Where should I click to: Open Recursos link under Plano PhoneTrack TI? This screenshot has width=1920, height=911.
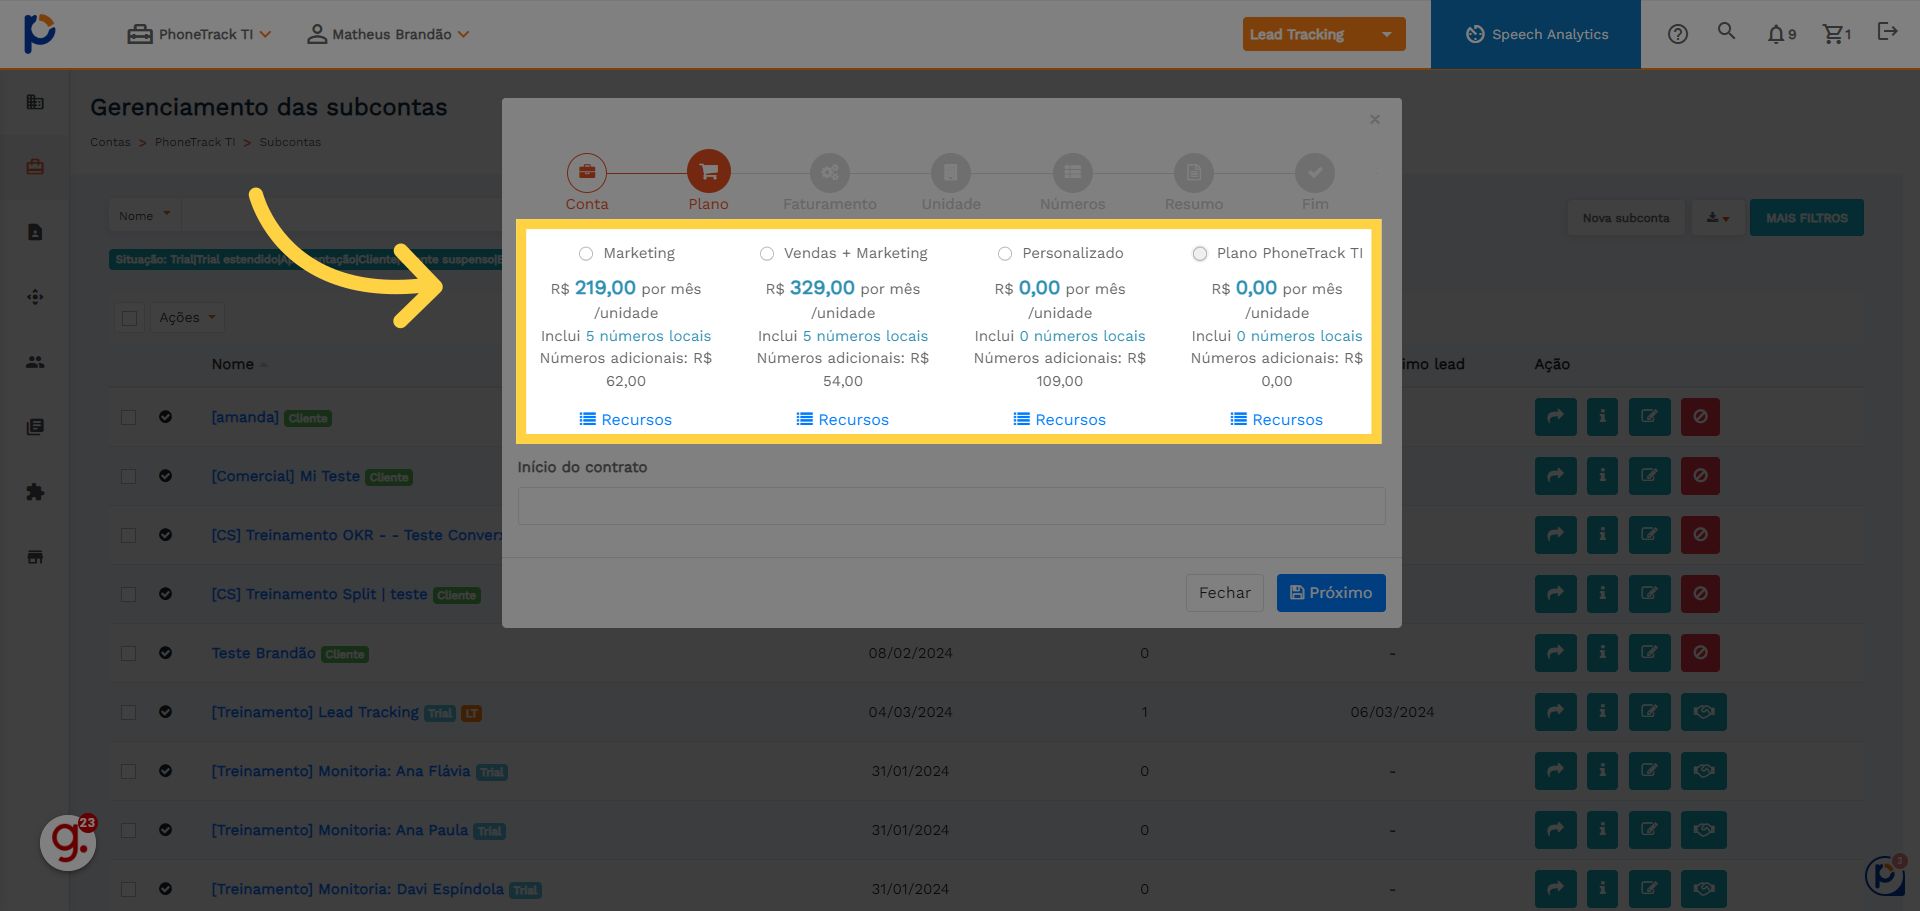pyautogui.click(x=1277, y=420)
